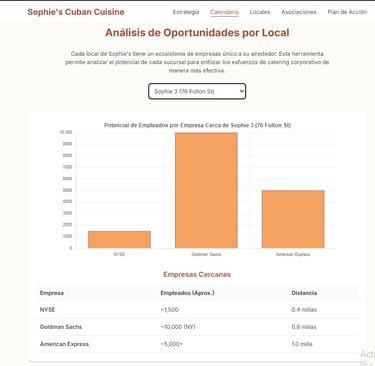This screenshot has width=375, height=366.
Task: Open the Asociaciones navigation link
Action: [x=299, y=12]
